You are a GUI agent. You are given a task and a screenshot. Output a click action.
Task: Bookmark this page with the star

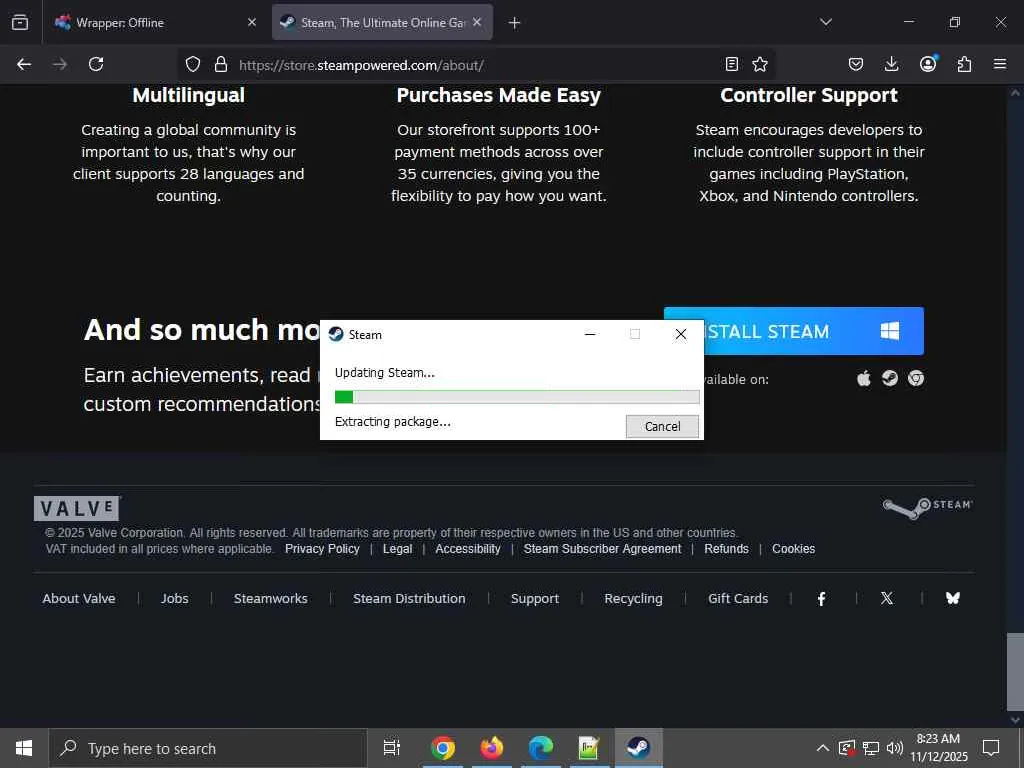[760, 64]
